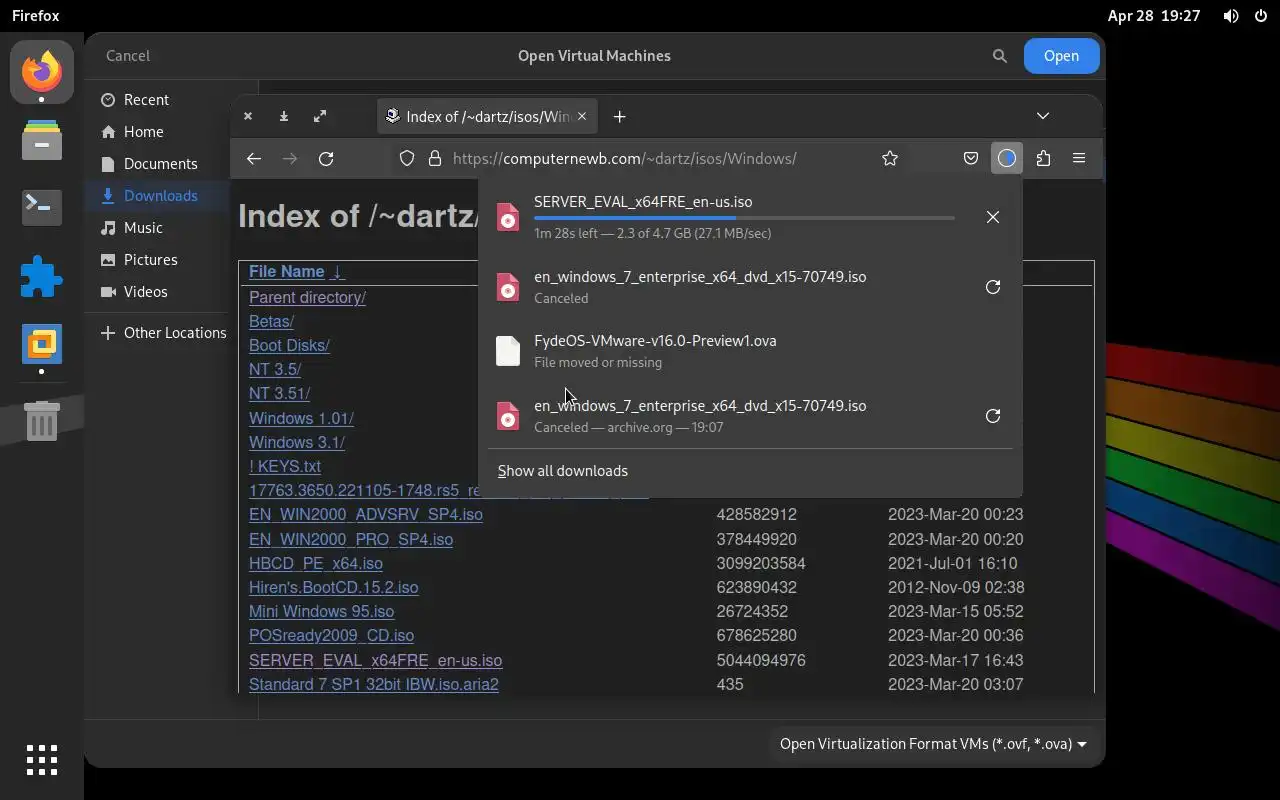
Task: Open the Trash in the dock
Action: [42, 421]
